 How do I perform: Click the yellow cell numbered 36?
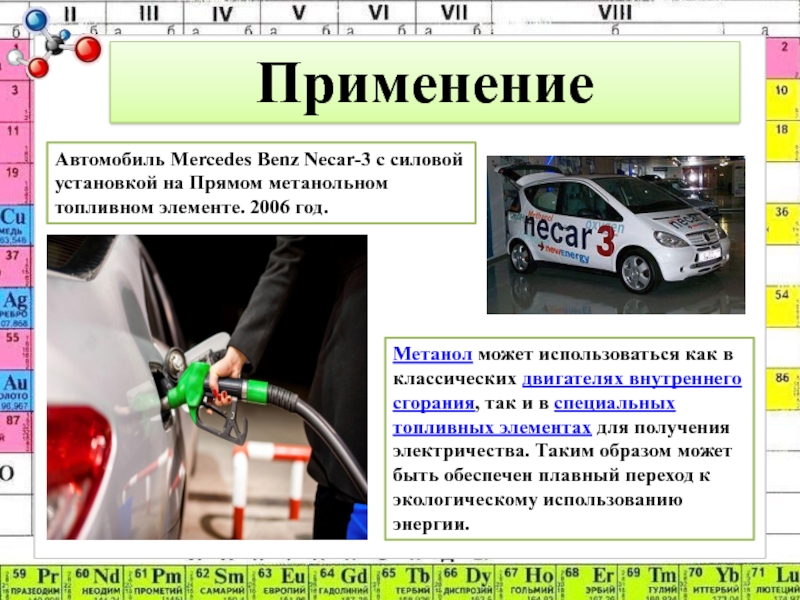pos(782,223)
